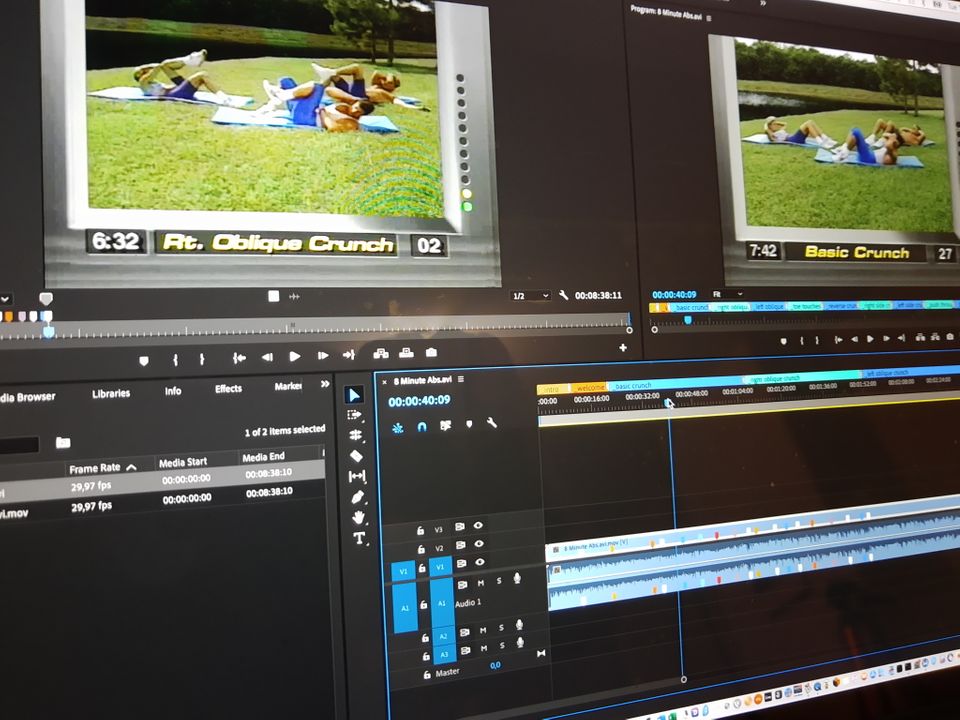Click the new bin folder icon
The height and width of the screenshot is (720, 960).
tap(63, 442)
